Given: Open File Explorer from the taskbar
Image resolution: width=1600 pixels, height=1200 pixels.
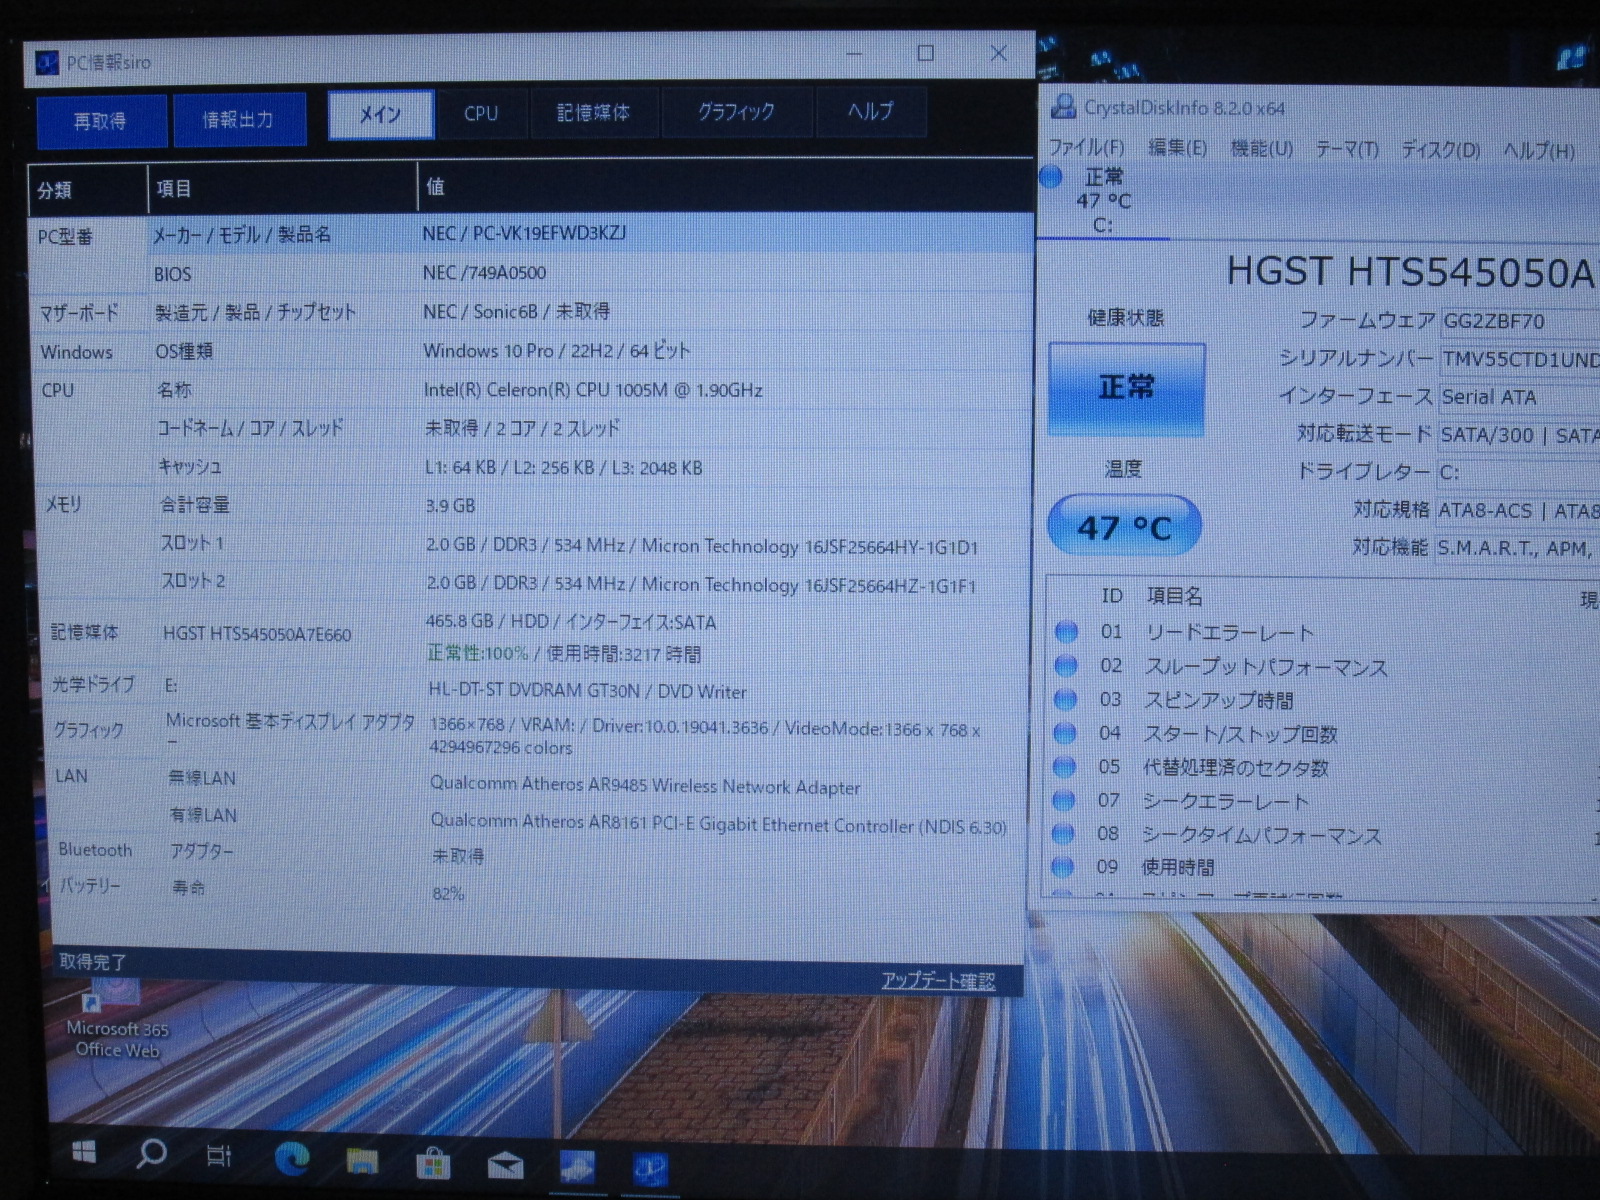Looking at the screenshot, I should pyautogui.click(x=362, y=1160).
